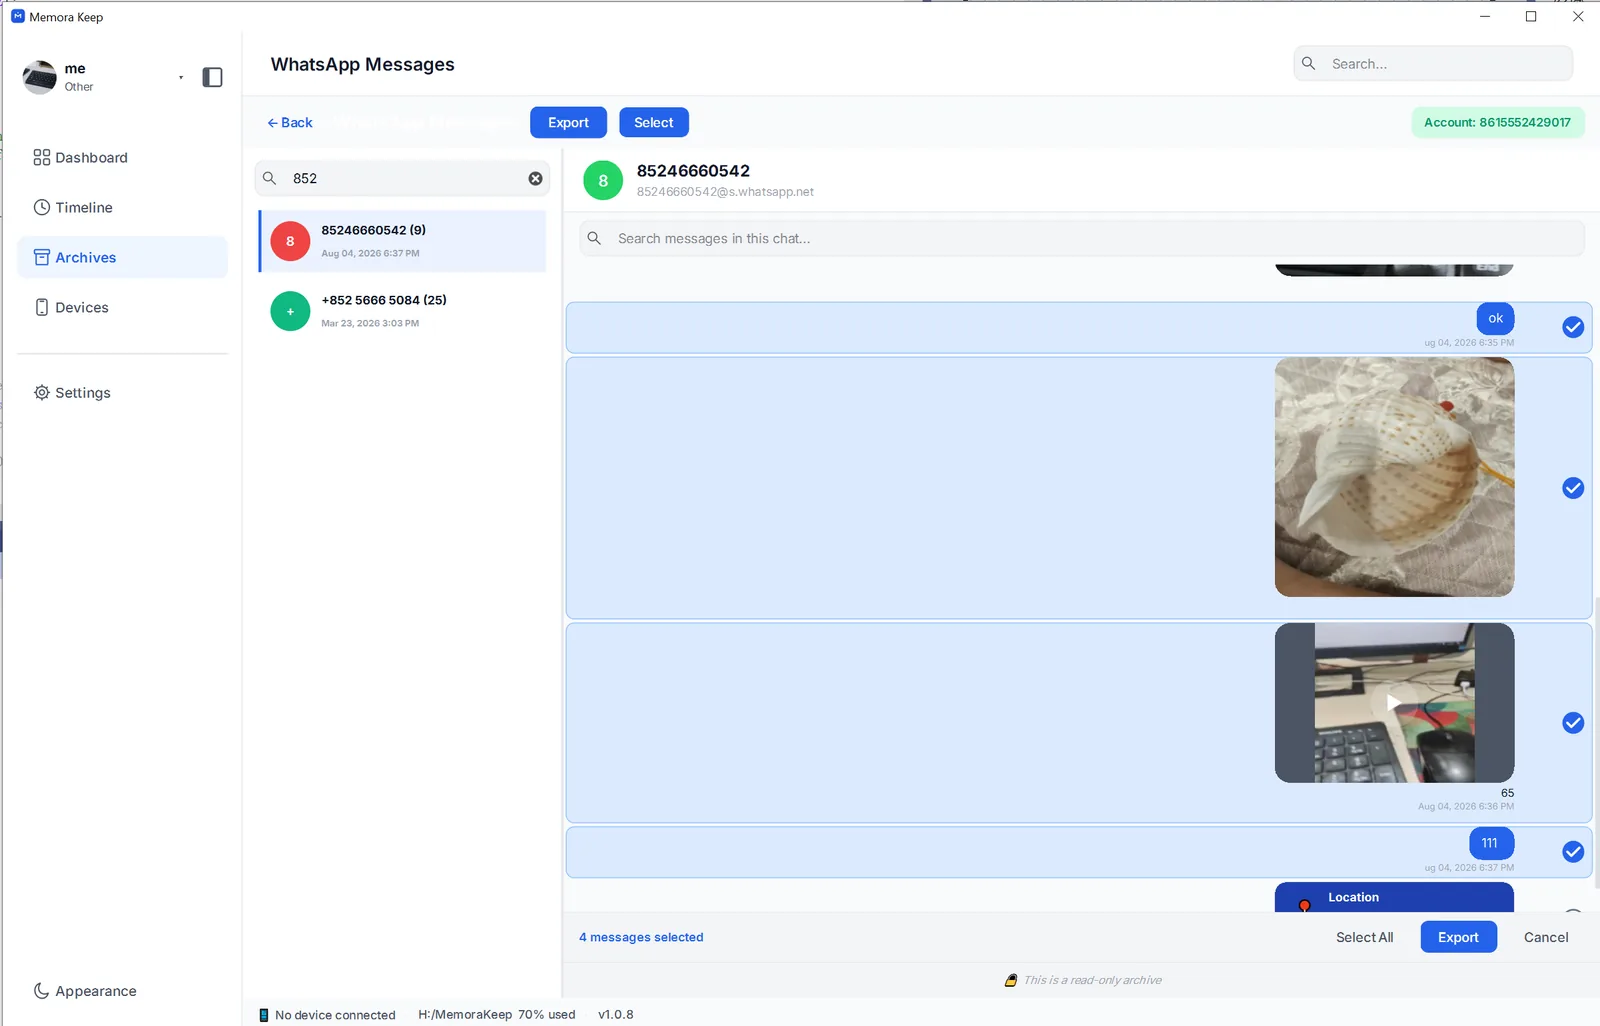
Task: Click the '111' message bubble
Action: tap(1491, 843)
